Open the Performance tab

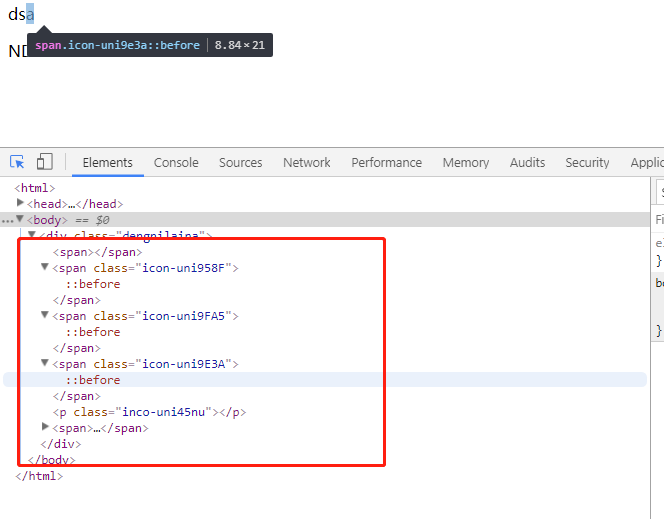387,163
